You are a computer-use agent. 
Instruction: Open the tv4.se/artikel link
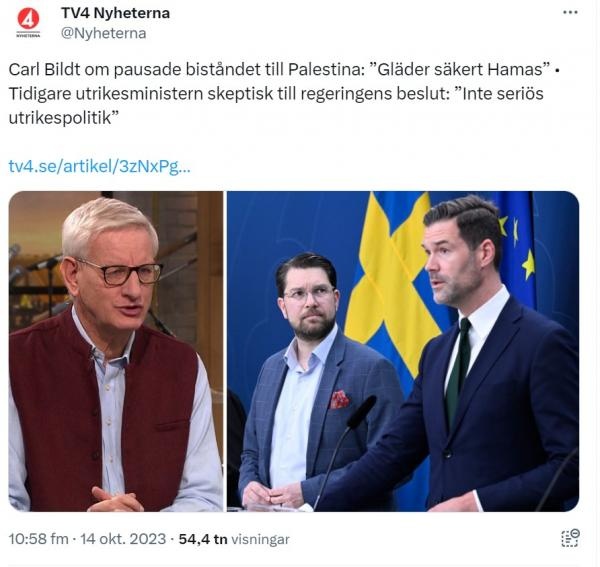pos(99,166)
